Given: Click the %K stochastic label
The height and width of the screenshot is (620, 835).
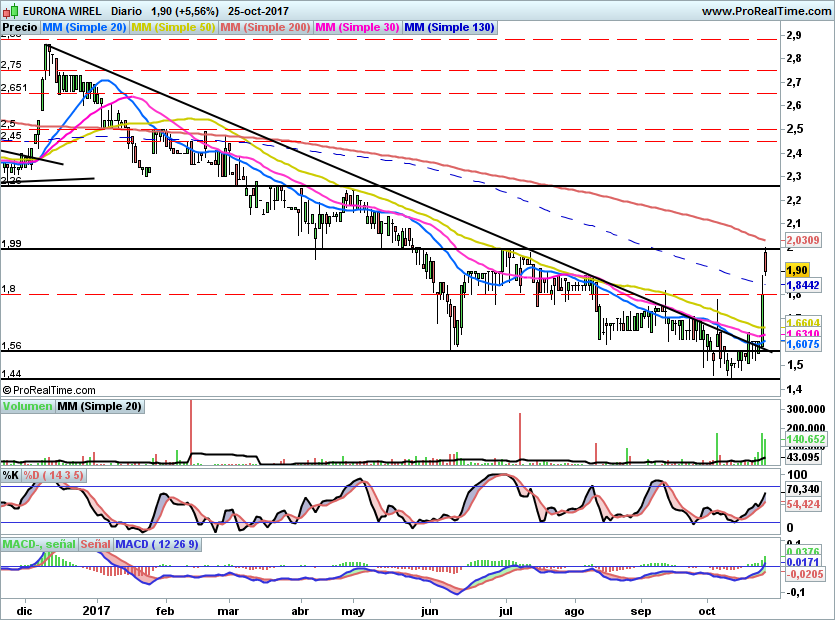Looking at the screenshot, I should coord(11,475).
